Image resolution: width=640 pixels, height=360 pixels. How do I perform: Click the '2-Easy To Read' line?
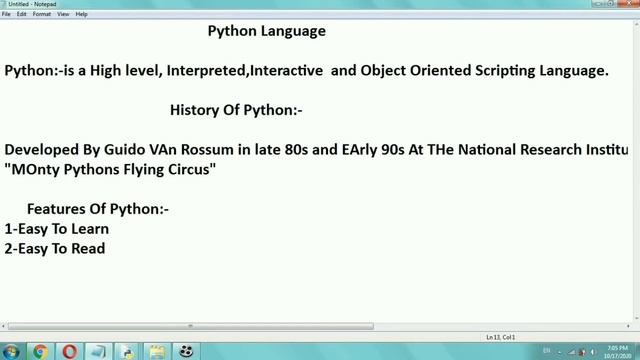pos(55,249)
